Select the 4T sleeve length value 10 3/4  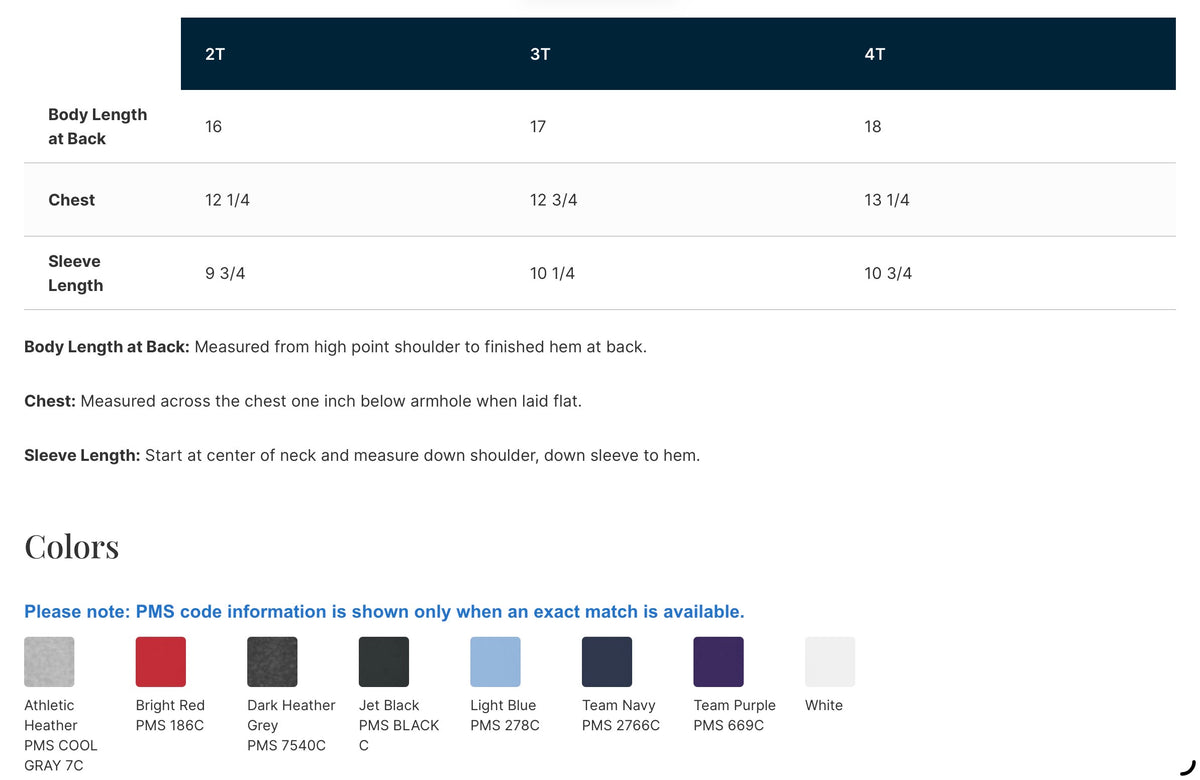tap(888, 273)
